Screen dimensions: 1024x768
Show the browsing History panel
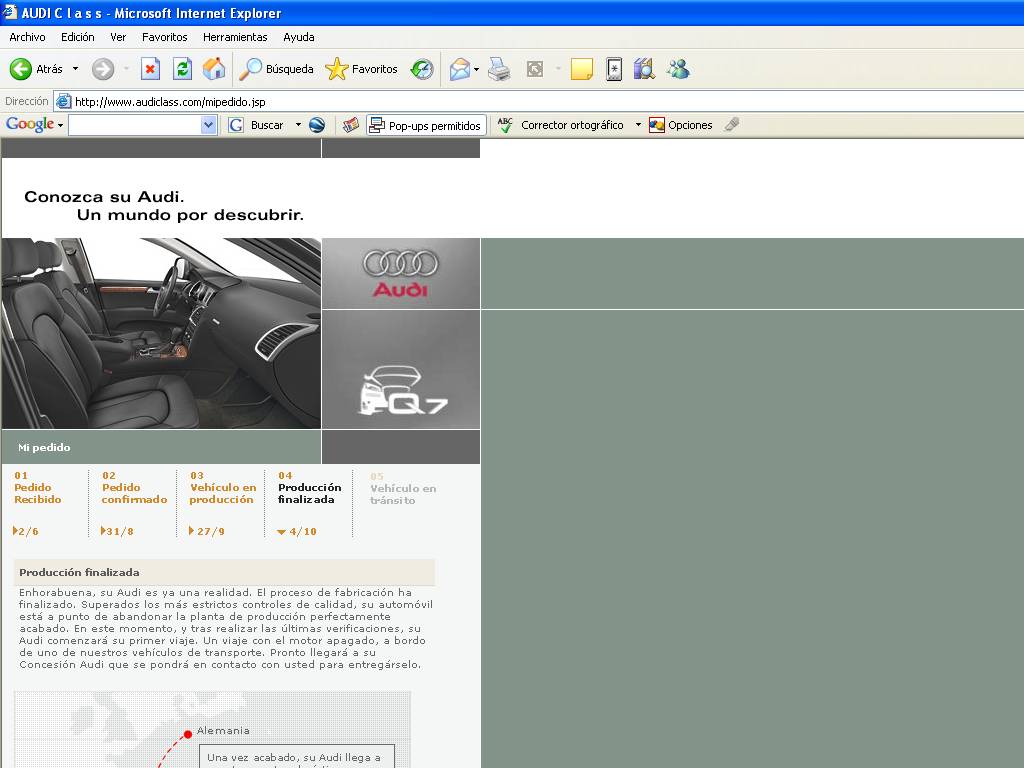tap(422, 69)
